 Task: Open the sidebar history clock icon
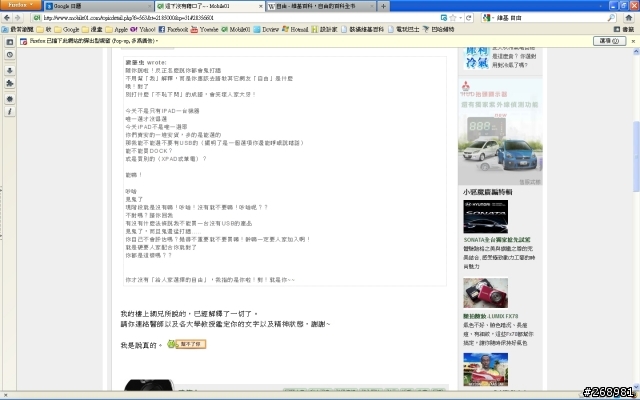click(x=10, y=55)
